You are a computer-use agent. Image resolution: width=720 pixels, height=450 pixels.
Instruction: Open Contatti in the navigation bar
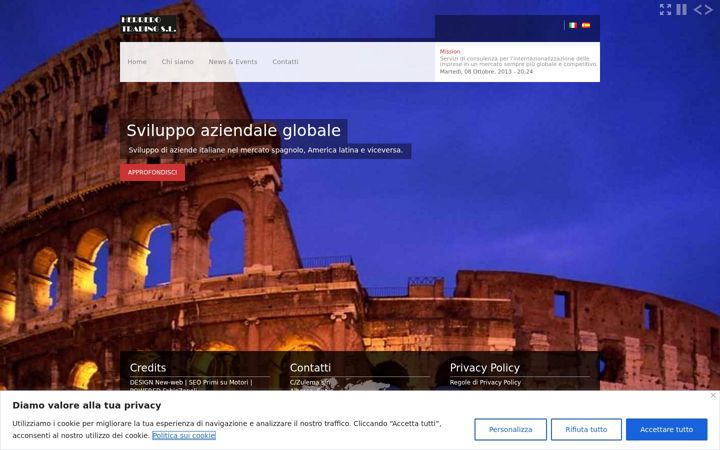click(x=285, y=62)
